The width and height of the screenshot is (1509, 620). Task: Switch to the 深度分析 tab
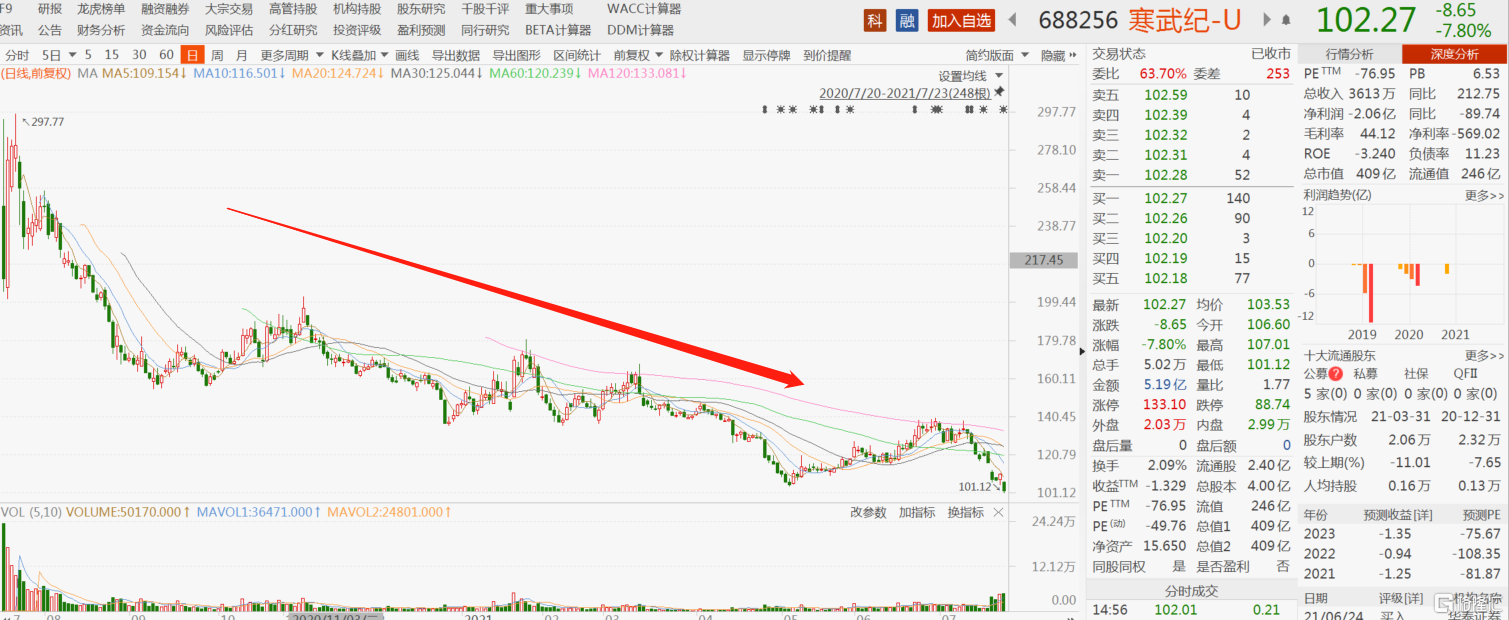[x=1454, y=54]
